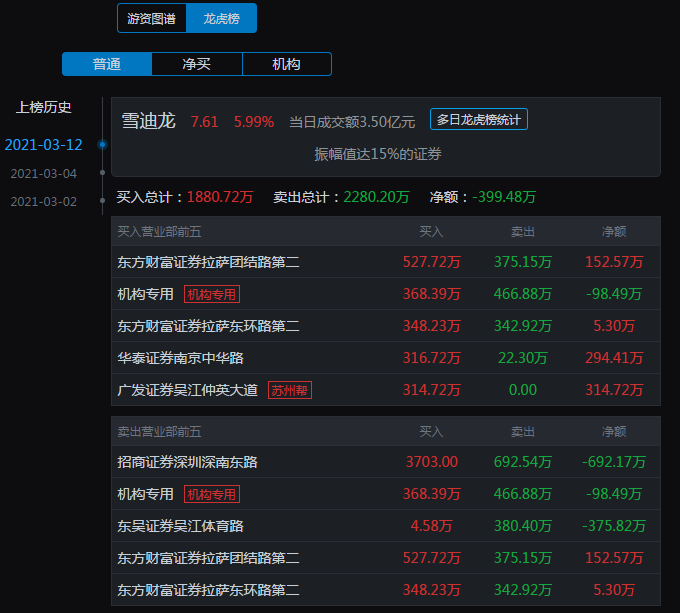Switch to the 游资图谱 tab
Image resolution: width=680 pixels, height=613 pixels.
pyautogui.click(x=152, y=18)
